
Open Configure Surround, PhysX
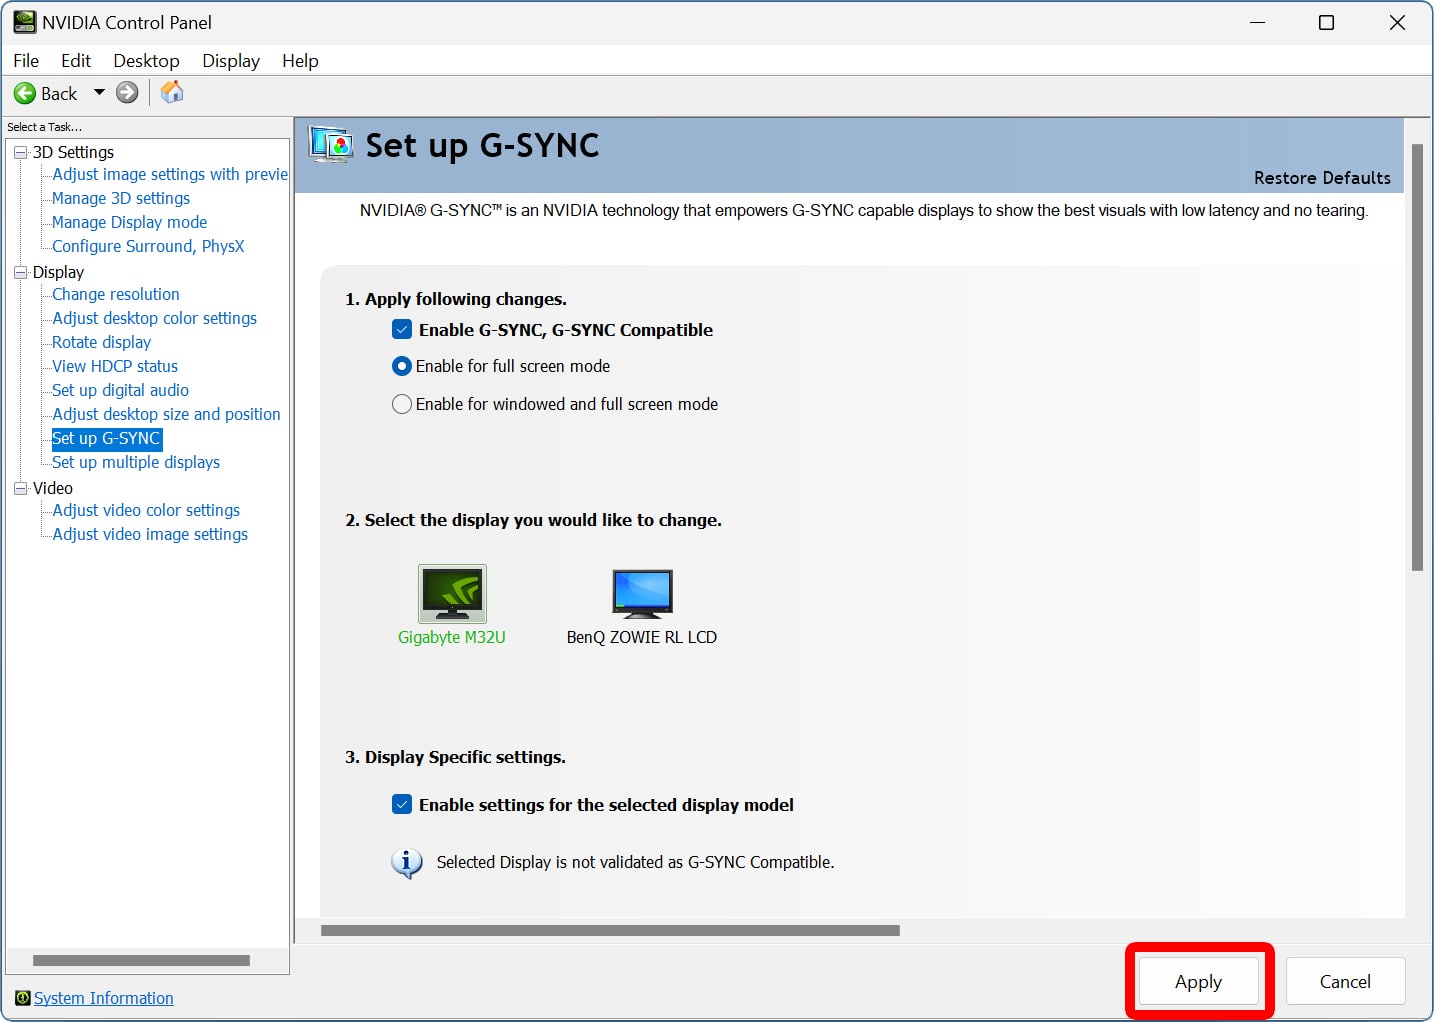tap(148, 246)
